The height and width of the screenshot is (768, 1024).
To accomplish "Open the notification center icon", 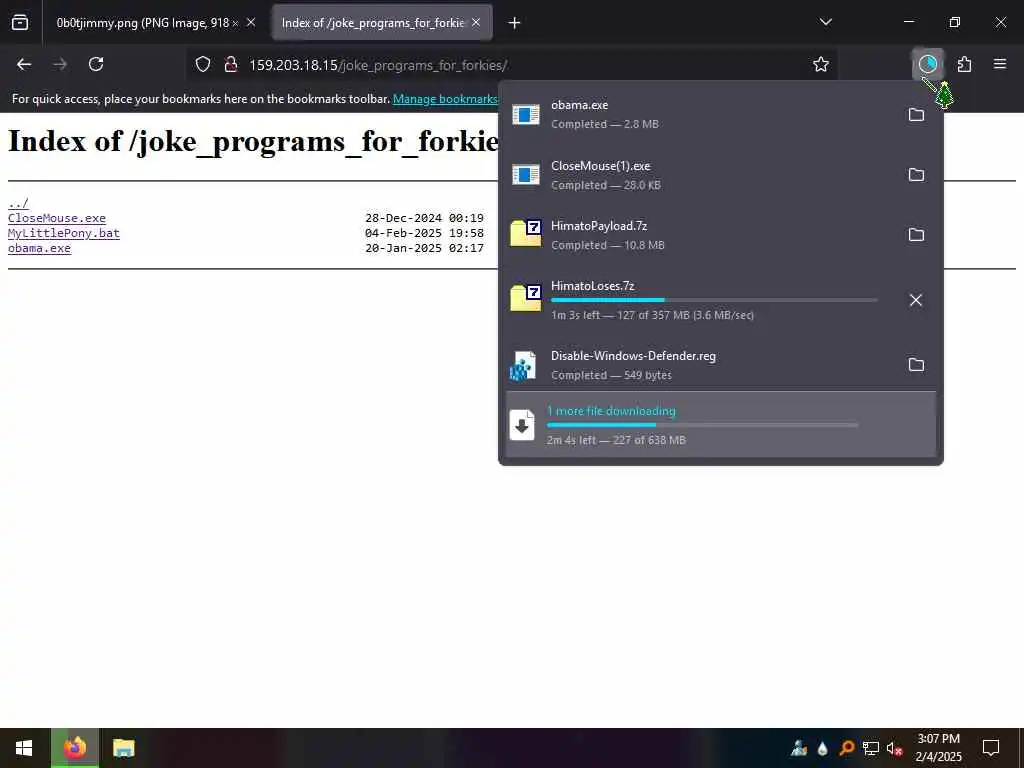I will coord(991,748).
